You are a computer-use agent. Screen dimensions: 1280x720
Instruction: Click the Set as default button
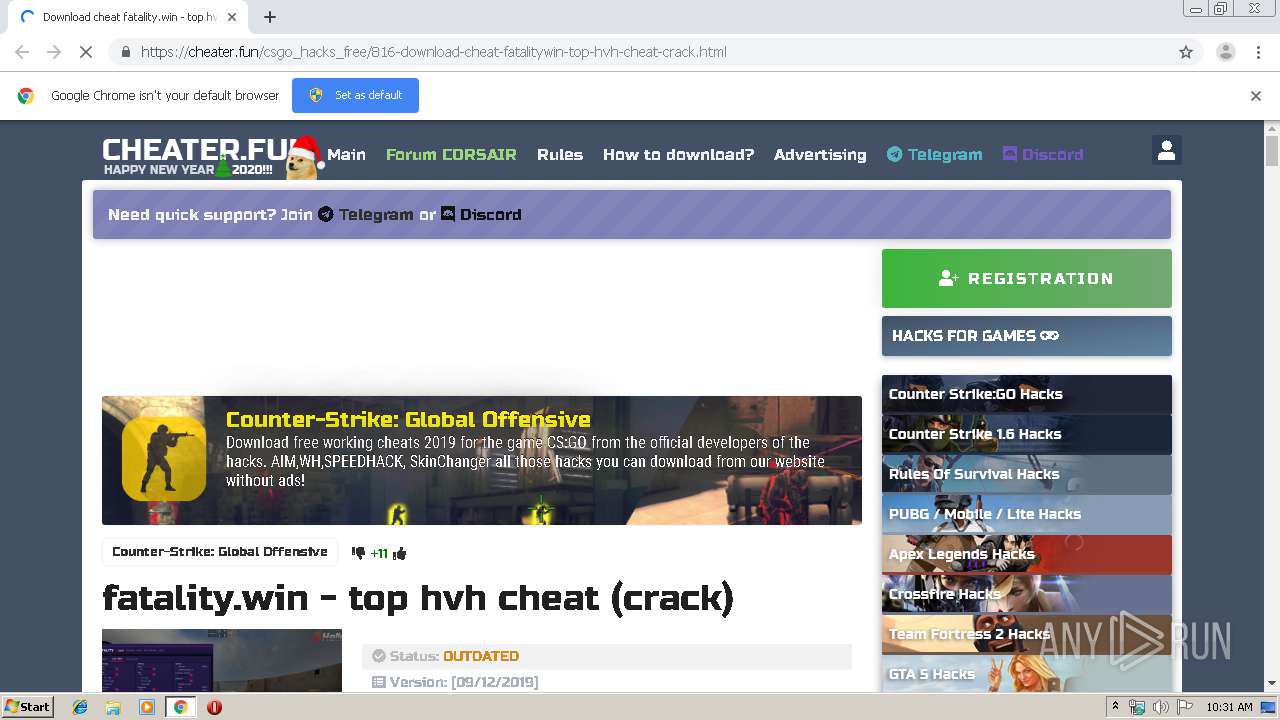coord(355,95)
